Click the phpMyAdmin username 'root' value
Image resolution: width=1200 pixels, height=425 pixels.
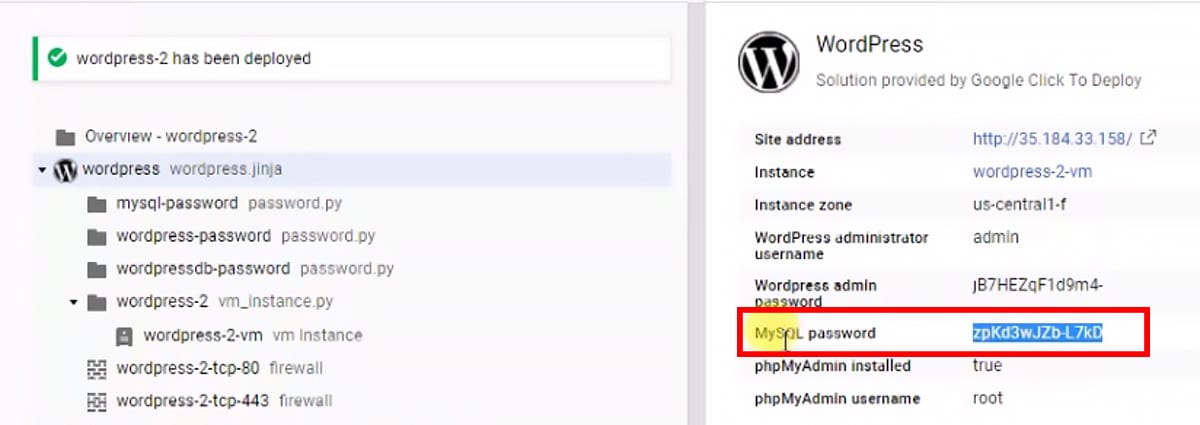(x=987, y=399)
